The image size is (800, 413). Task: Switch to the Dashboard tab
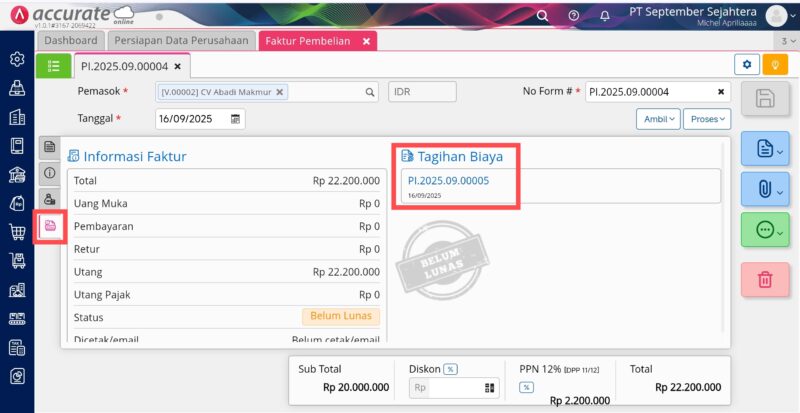point(70,41)
